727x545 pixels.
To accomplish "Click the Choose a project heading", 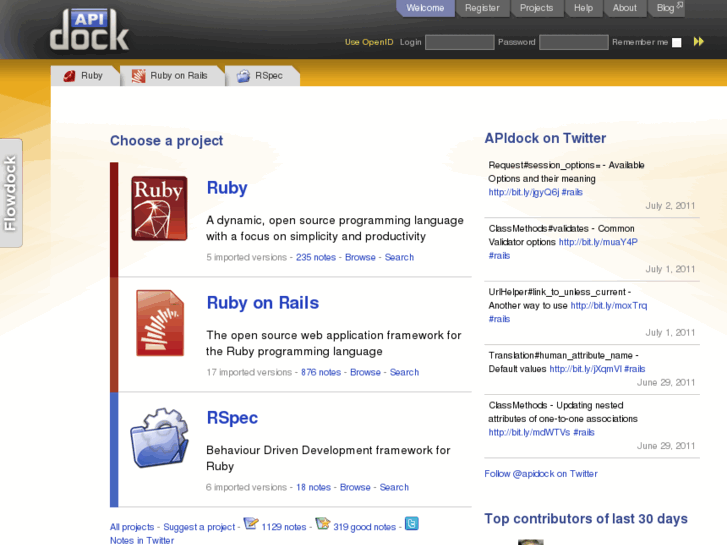I will pyautogui.click(x=166, y=141).
